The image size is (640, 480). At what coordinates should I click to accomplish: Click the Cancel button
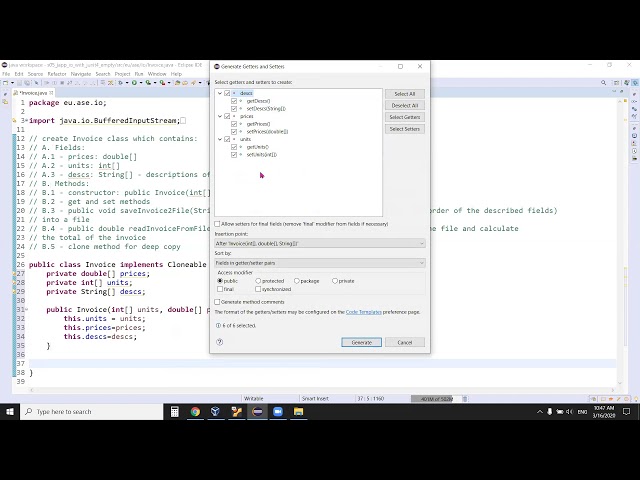pos(404,342)
